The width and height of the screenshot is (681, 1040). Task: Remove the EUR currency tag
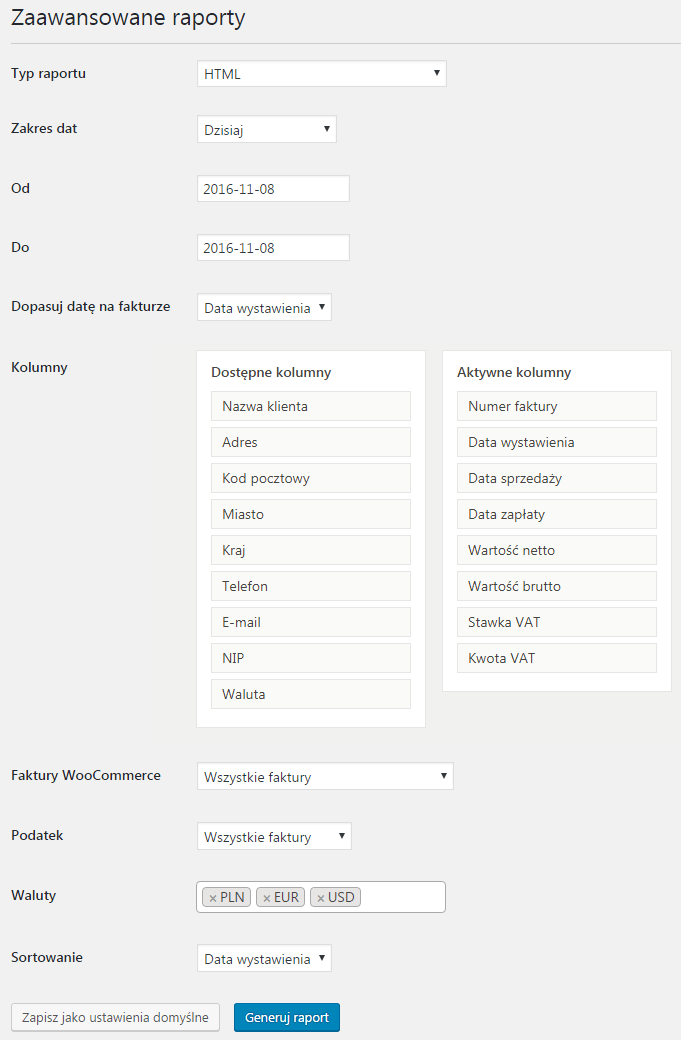point(267,898)
